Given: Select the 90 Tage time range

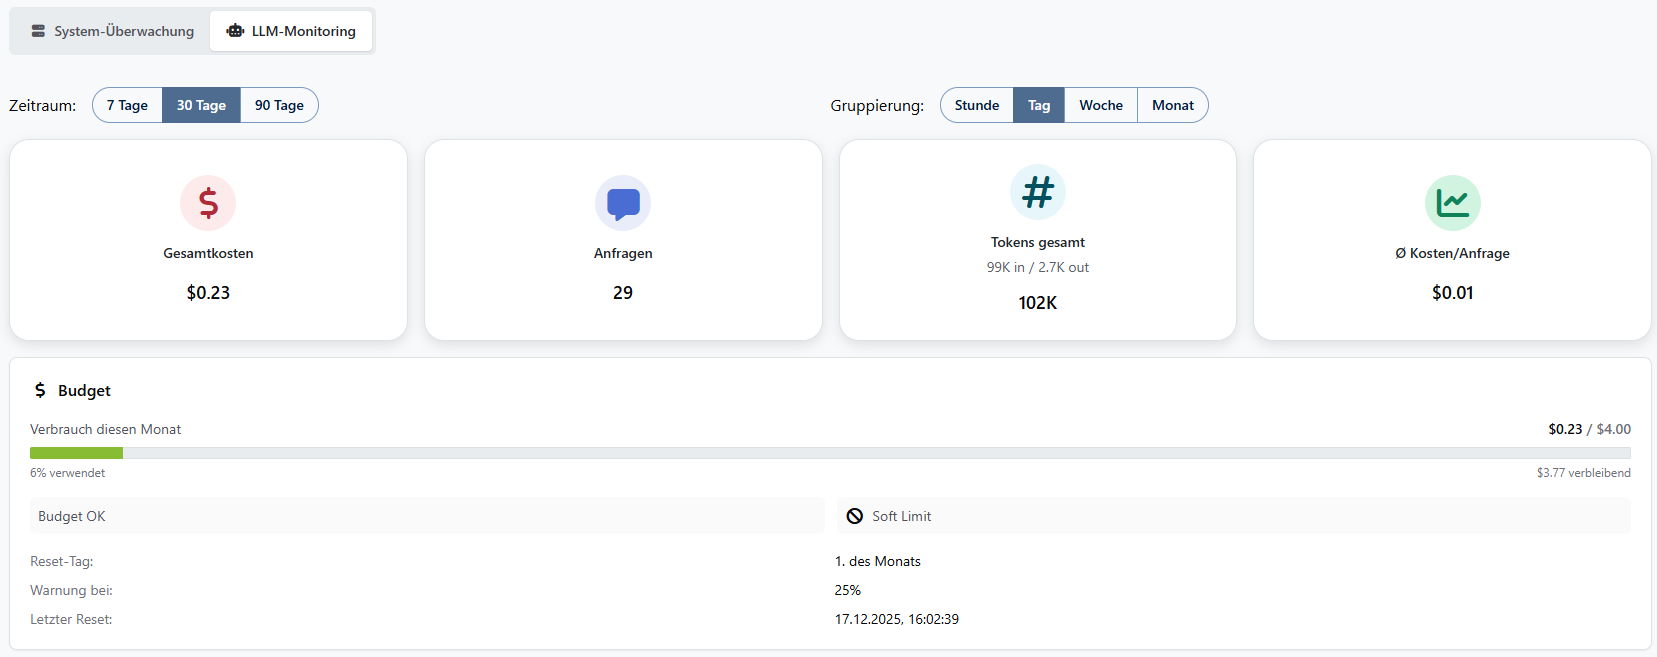Looking at the screenshot, I should (x=279, y=105).
